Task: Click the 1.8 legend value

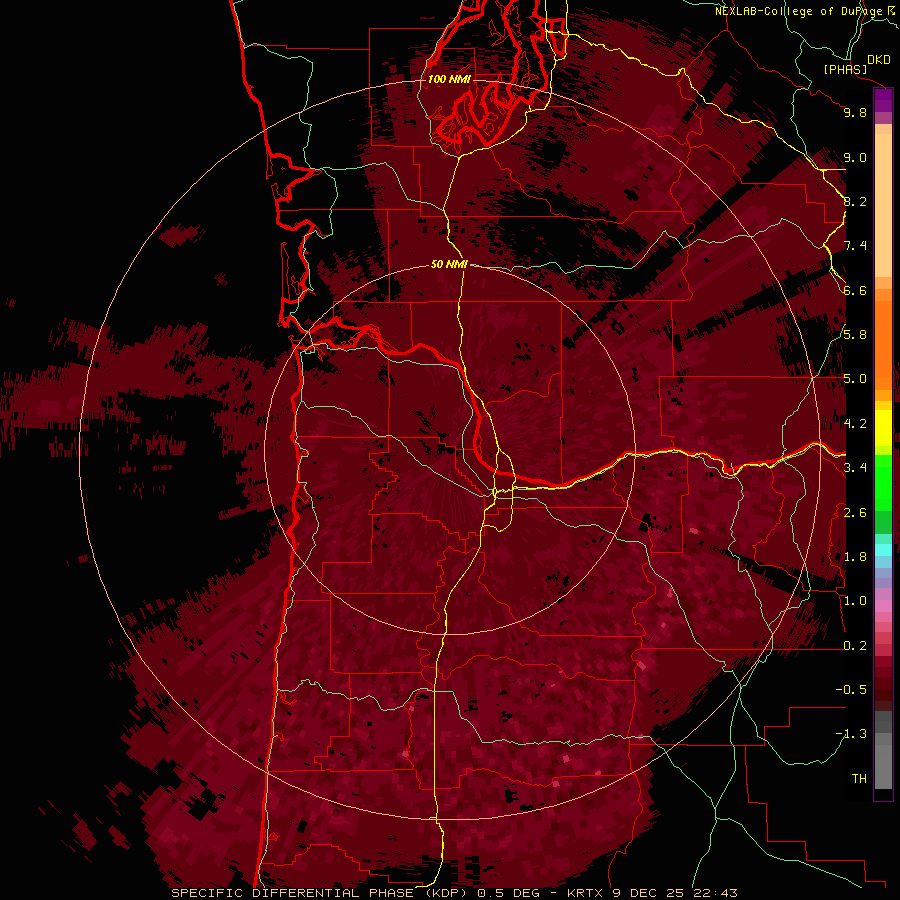Action: 855,557
